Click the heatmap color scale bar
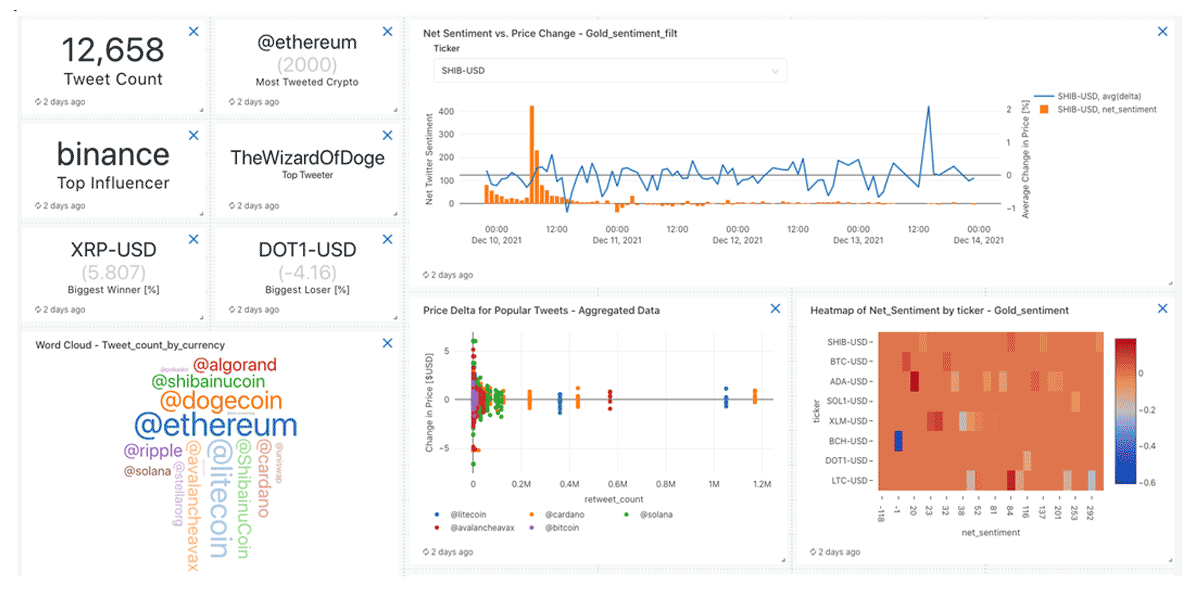 click(1124, 412)
